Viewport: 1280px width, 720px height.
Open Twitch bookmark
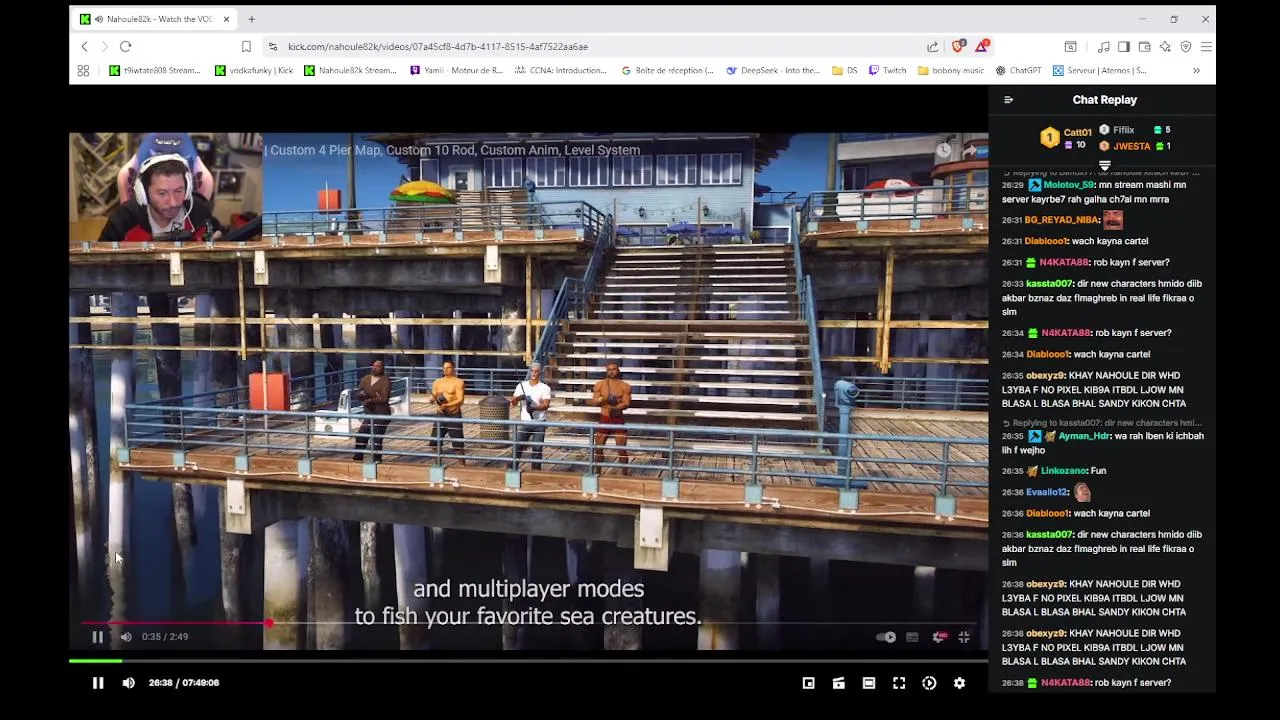tap(888, 71)
